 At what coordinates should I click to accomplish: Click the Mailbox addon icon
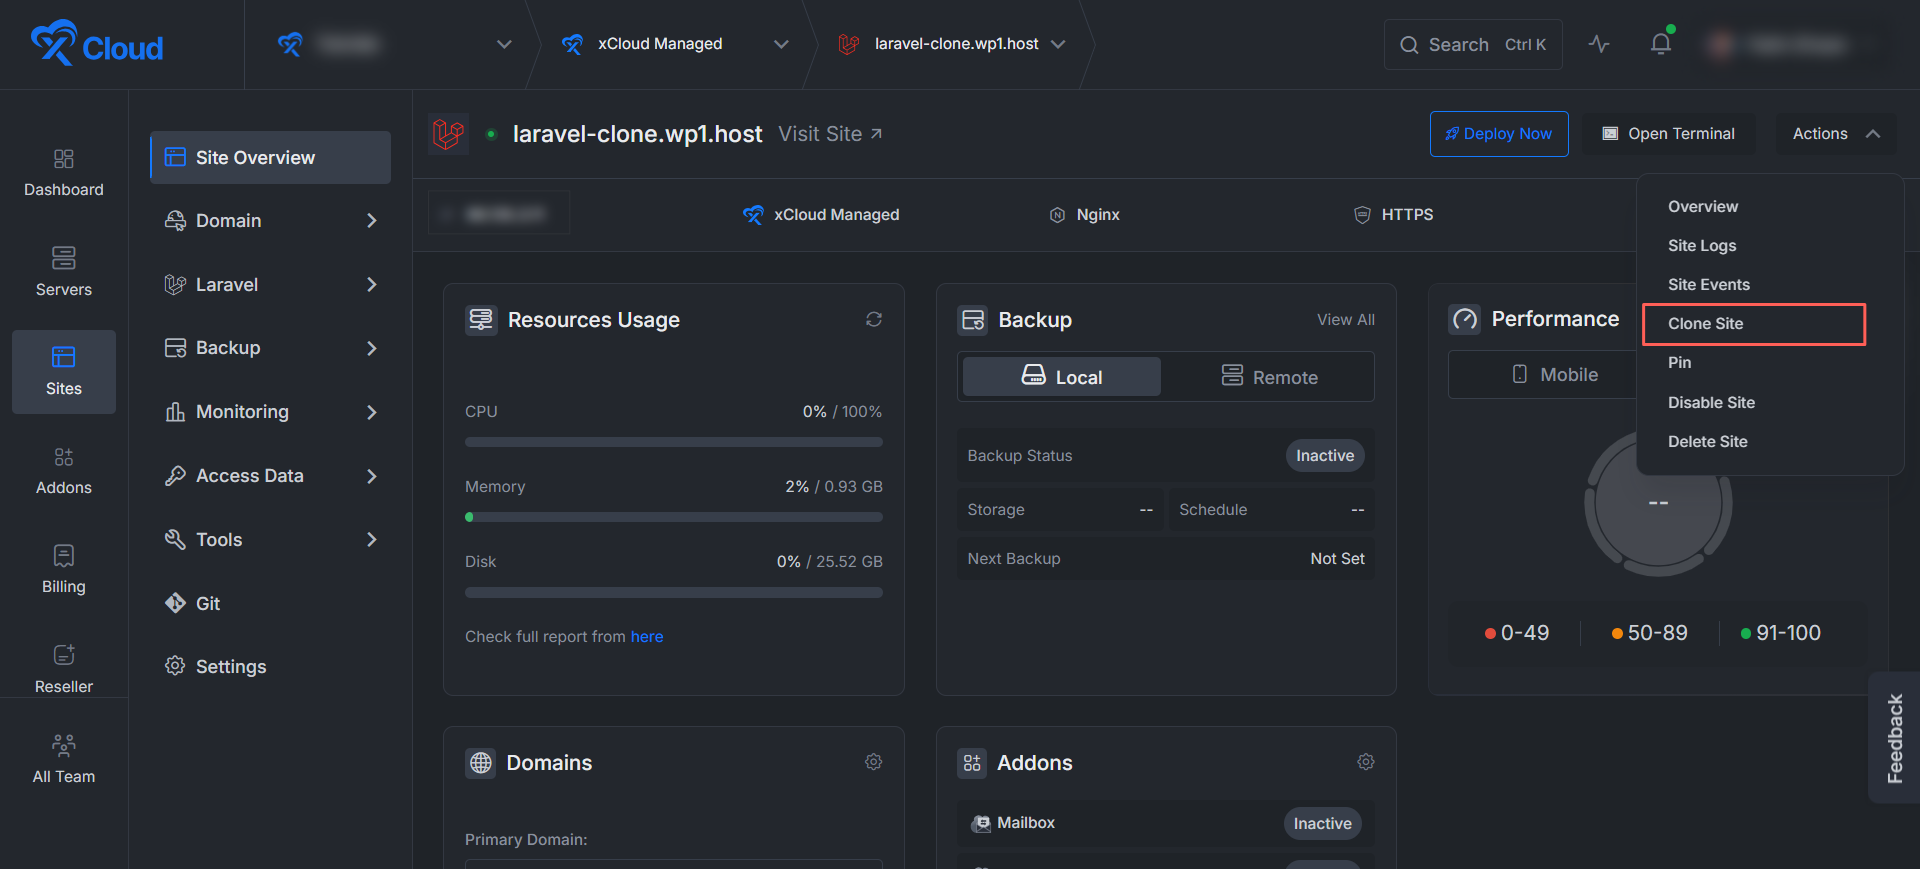point(982,823)
